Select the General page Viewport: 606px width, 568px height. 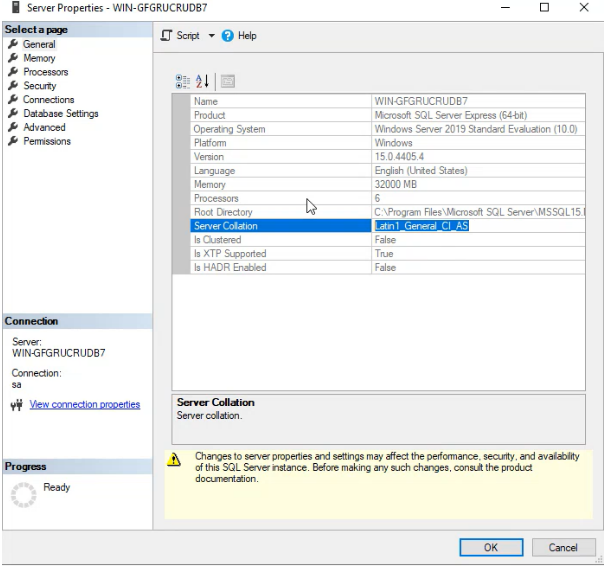[39, 44]
